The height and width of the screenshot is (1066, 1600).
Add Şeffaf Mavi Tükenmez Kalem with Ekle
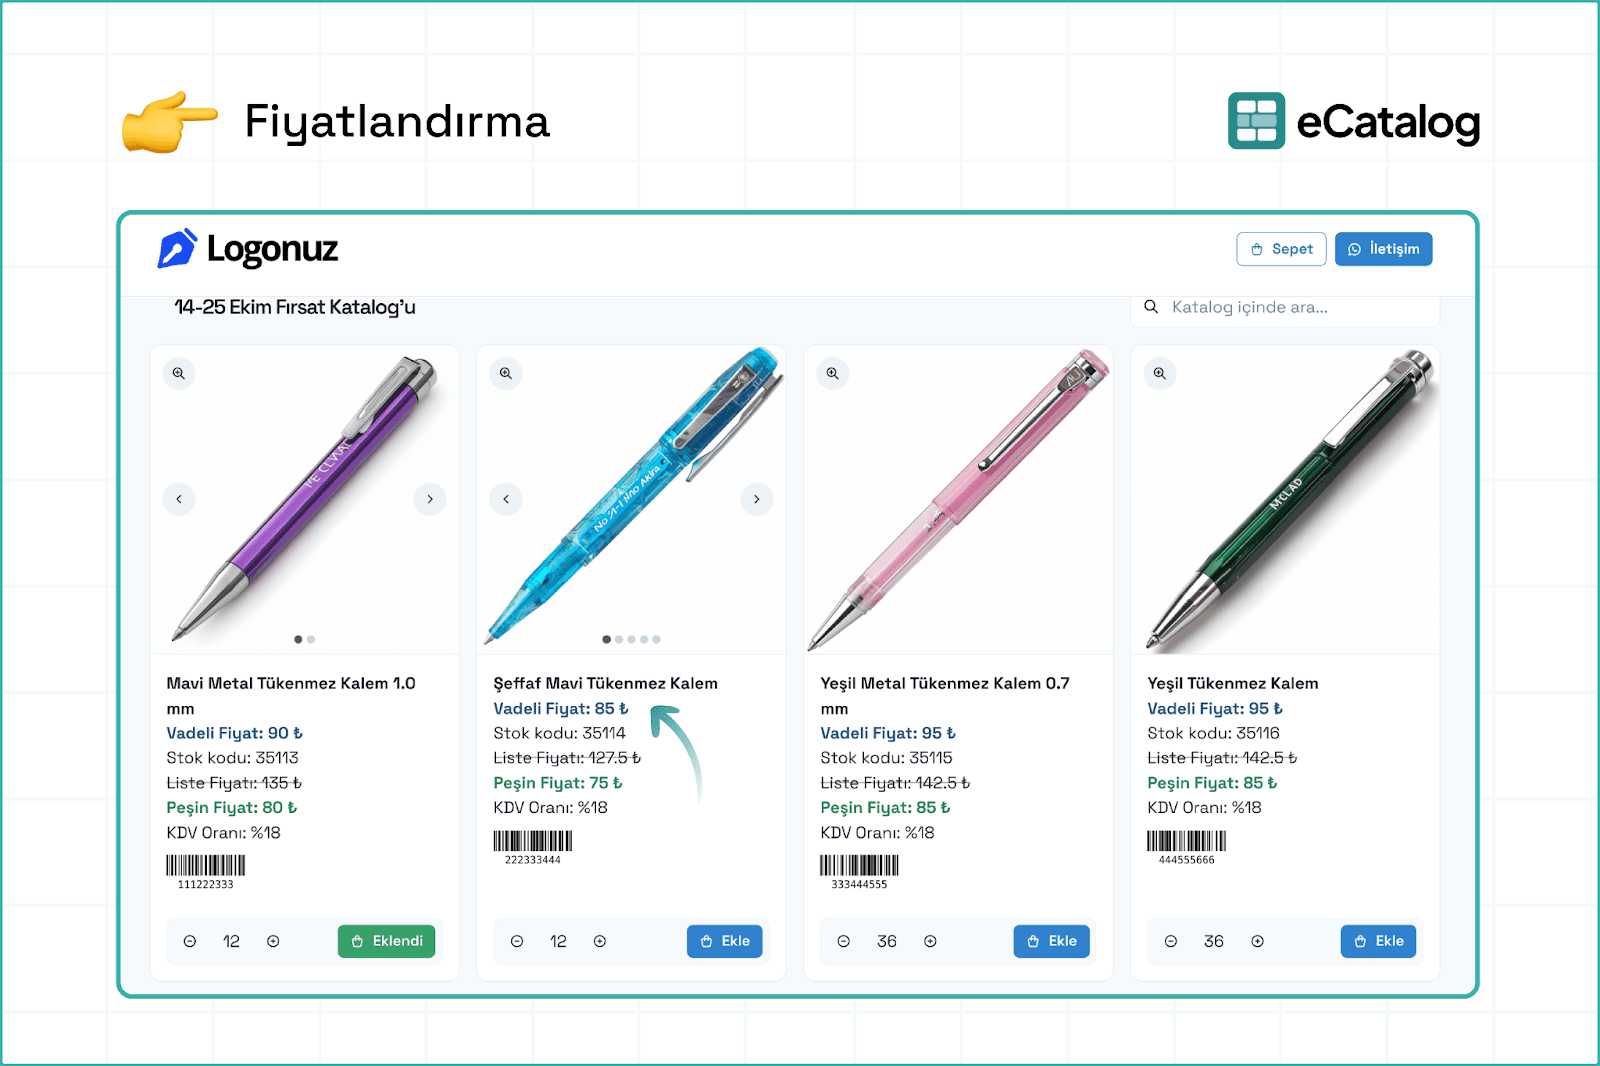(x=725, y=941)
